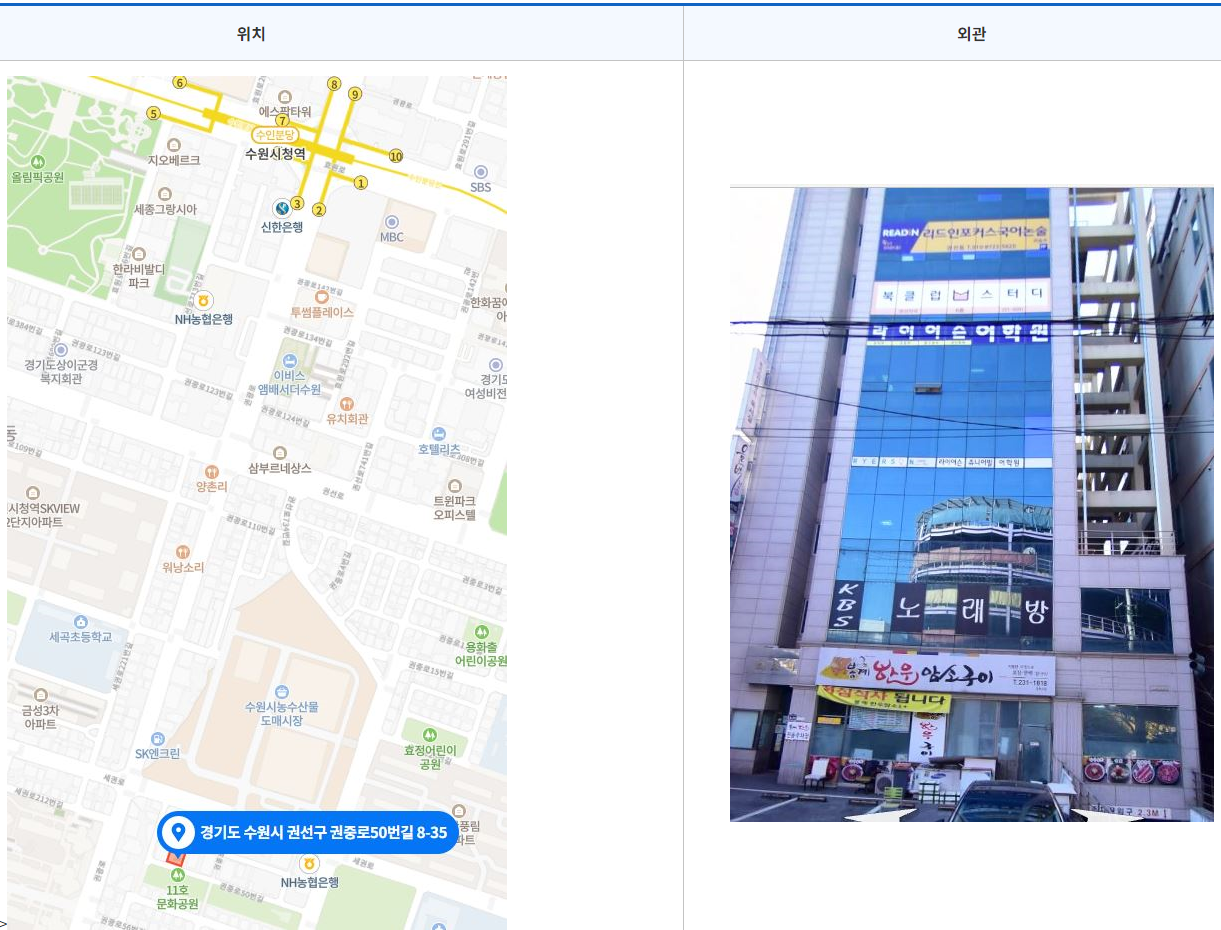Image resolution: width=1221 pixels, height=930 pixels.
Task: Select the 양촌리 restaurant fork icon
Action: tap(211, 471)
